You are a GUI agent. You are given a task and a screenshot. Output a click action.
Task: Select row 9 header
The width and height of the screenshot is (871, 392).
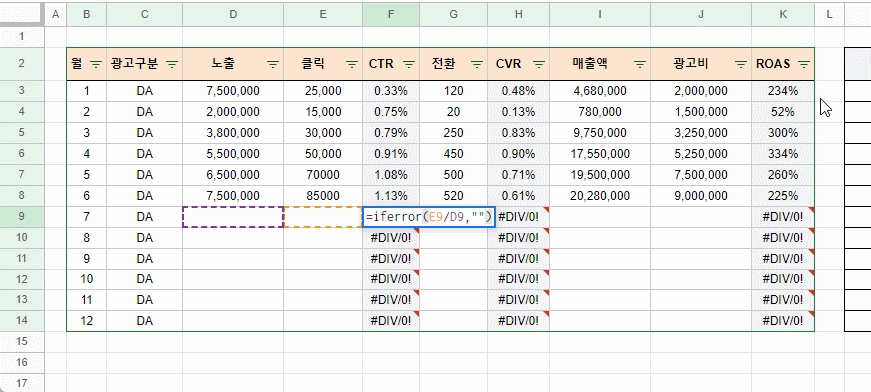tap(22, 217)
